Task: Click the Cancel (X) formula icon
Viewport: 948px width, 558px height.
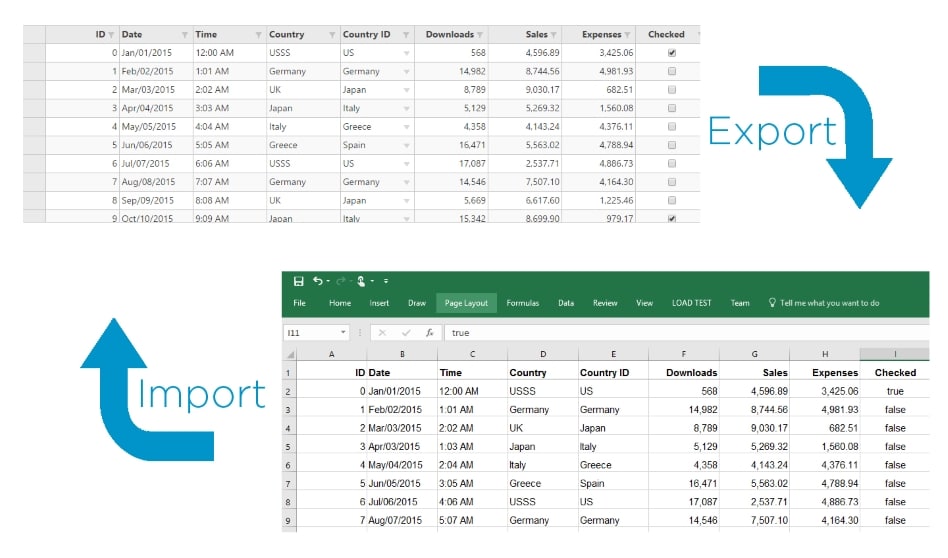Action: click(x=382, y=333)
